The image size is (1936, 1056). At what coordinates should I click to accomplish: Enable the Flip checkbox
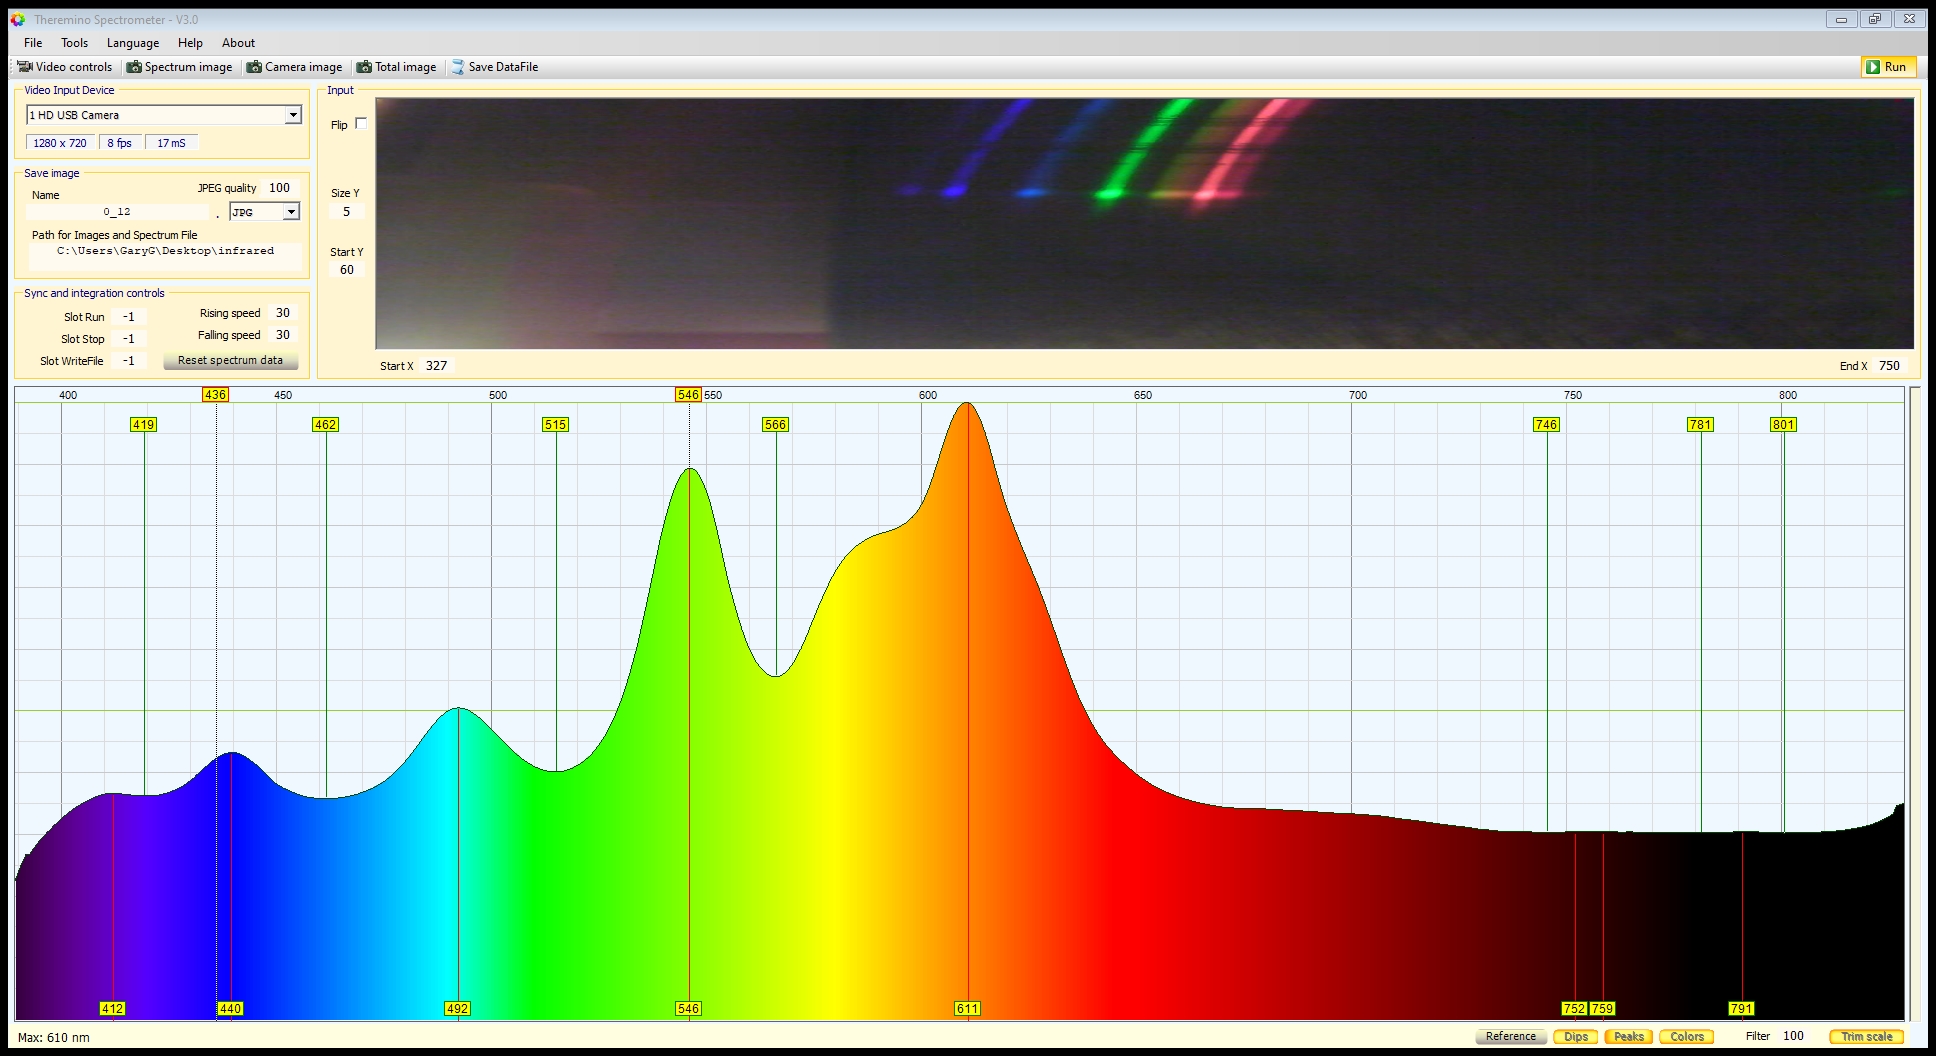tap(361, 124)
